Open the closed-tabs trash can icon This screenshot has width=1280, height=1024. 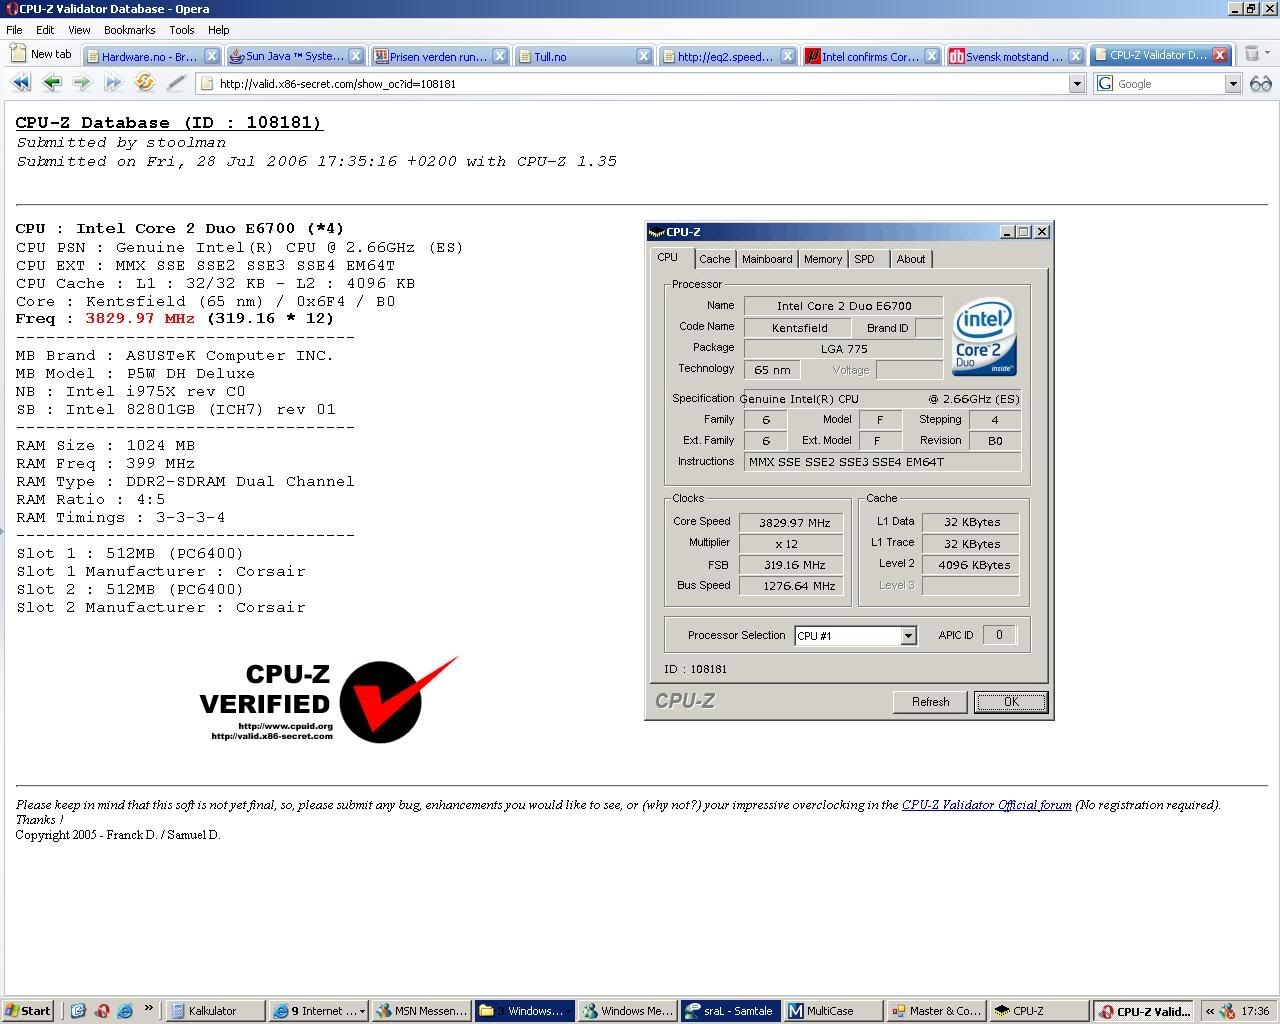tap(1251, 55)
